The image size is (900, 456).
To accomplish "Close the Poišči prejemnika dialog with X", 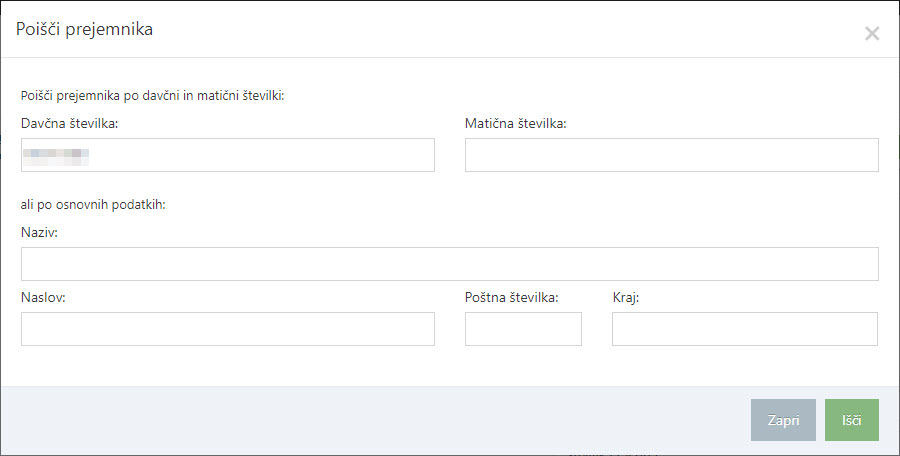I will tap(872, 33).
